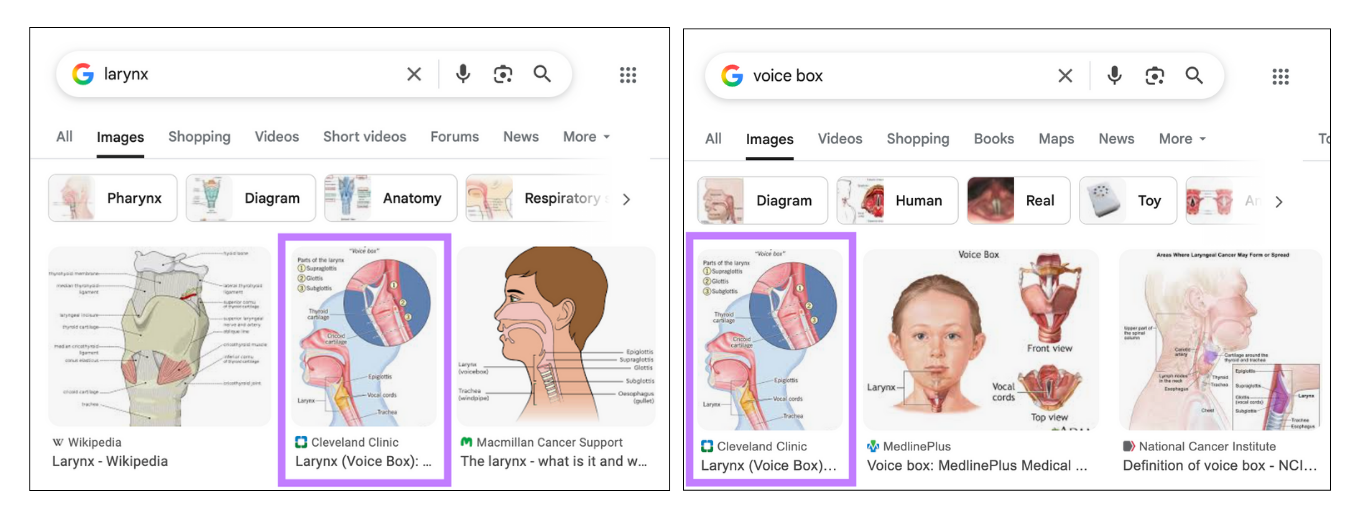The height and width of the screenshot is (518, 1366).
Task: Open News tab in larynx results
Action: coord(521,137)
